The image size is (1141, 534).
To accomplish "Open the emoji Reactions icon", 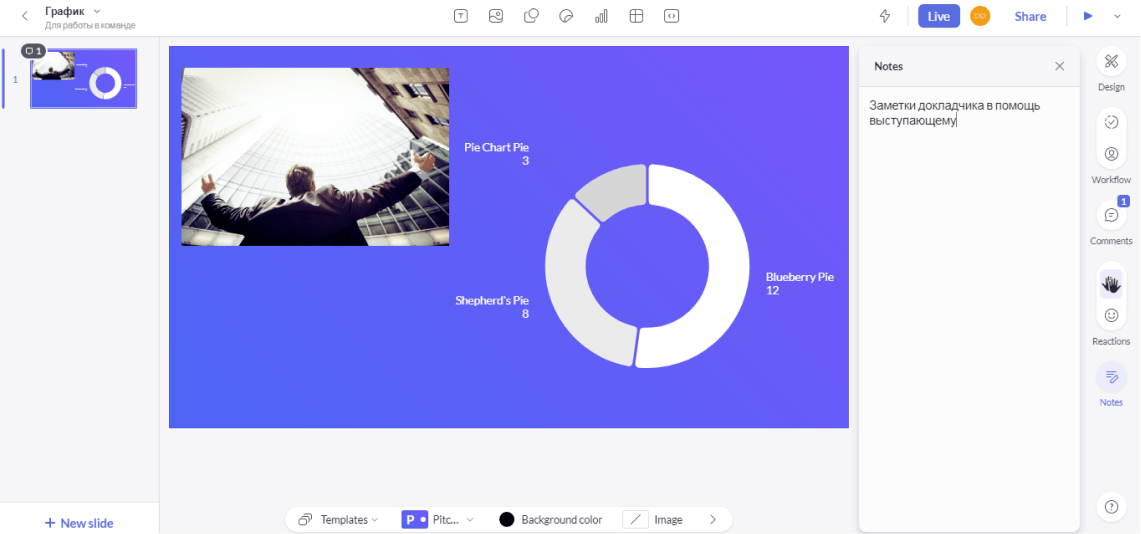I will [1111, 315].
